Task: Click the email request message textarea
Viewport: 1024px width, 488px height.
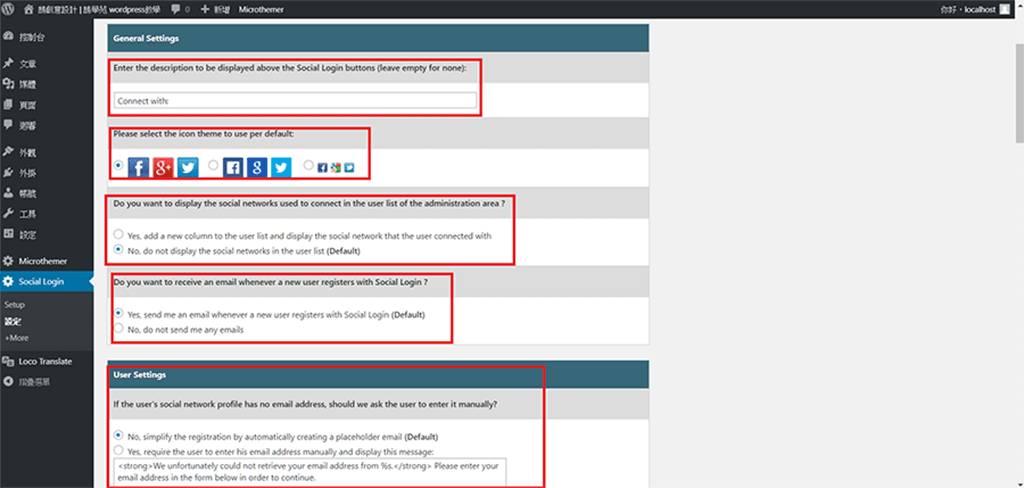Action: [x=310, y=471]
